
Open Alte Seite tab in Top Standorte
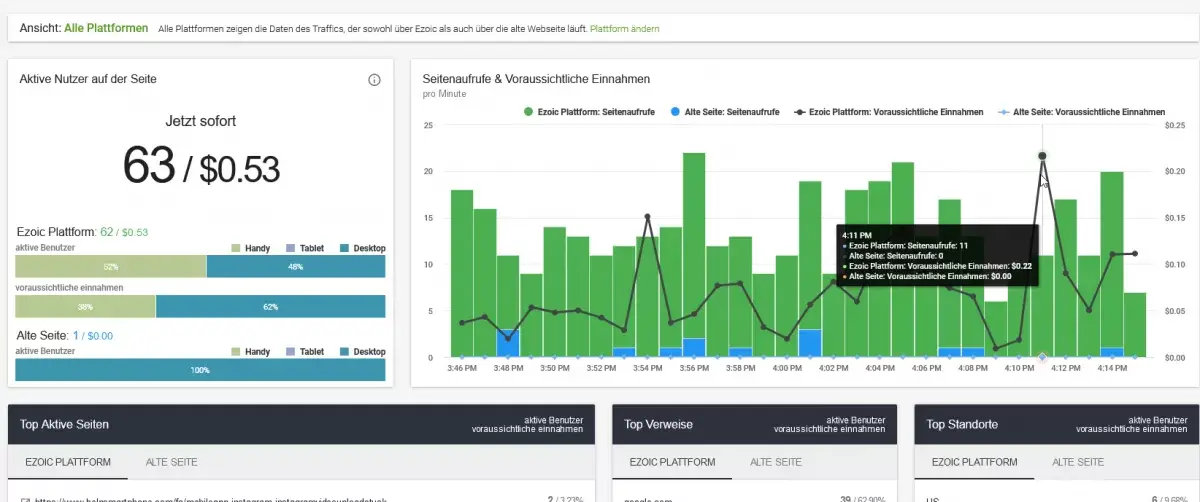1078,462
